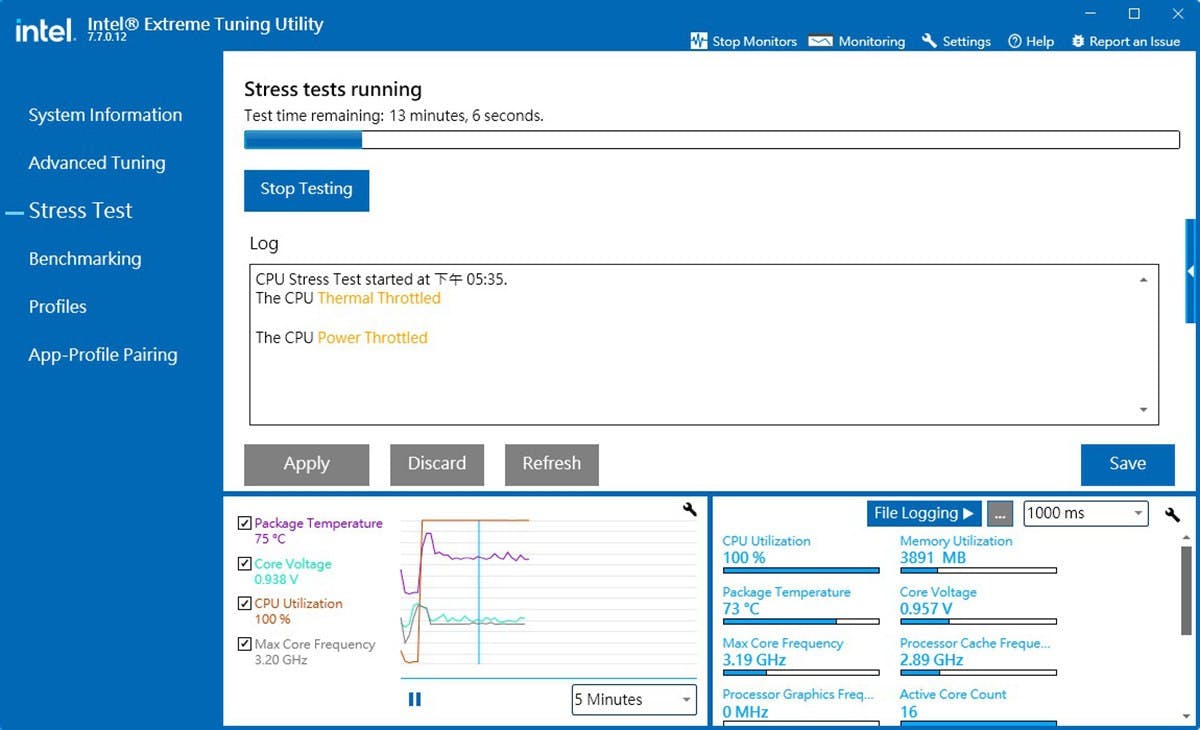Click Package Temperature bar in monitor panel
The width and height of the screenshot is (1200, 730).
point(801,622)
